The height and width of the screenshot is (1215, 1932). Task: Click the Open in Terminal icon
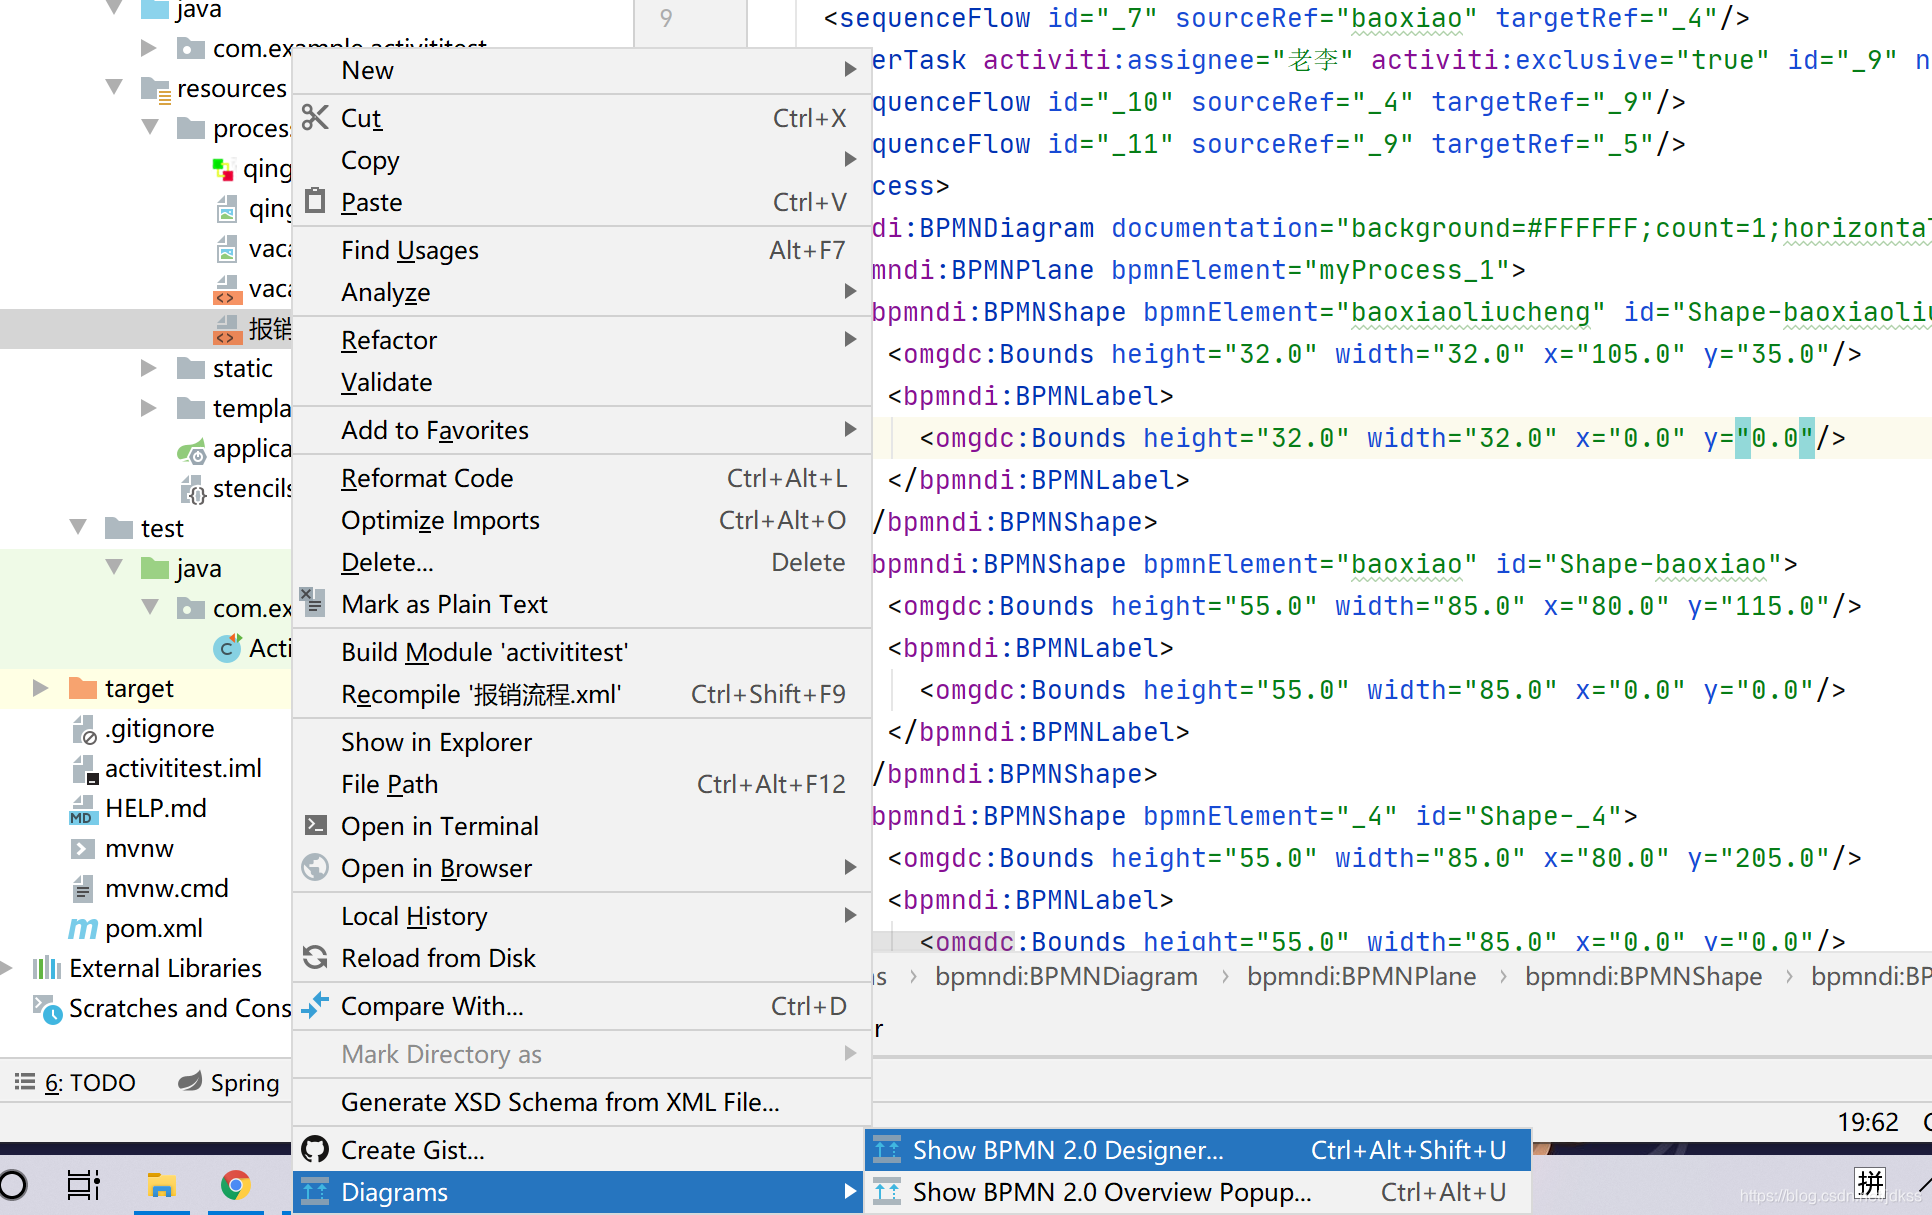click(x=315, y=825)
